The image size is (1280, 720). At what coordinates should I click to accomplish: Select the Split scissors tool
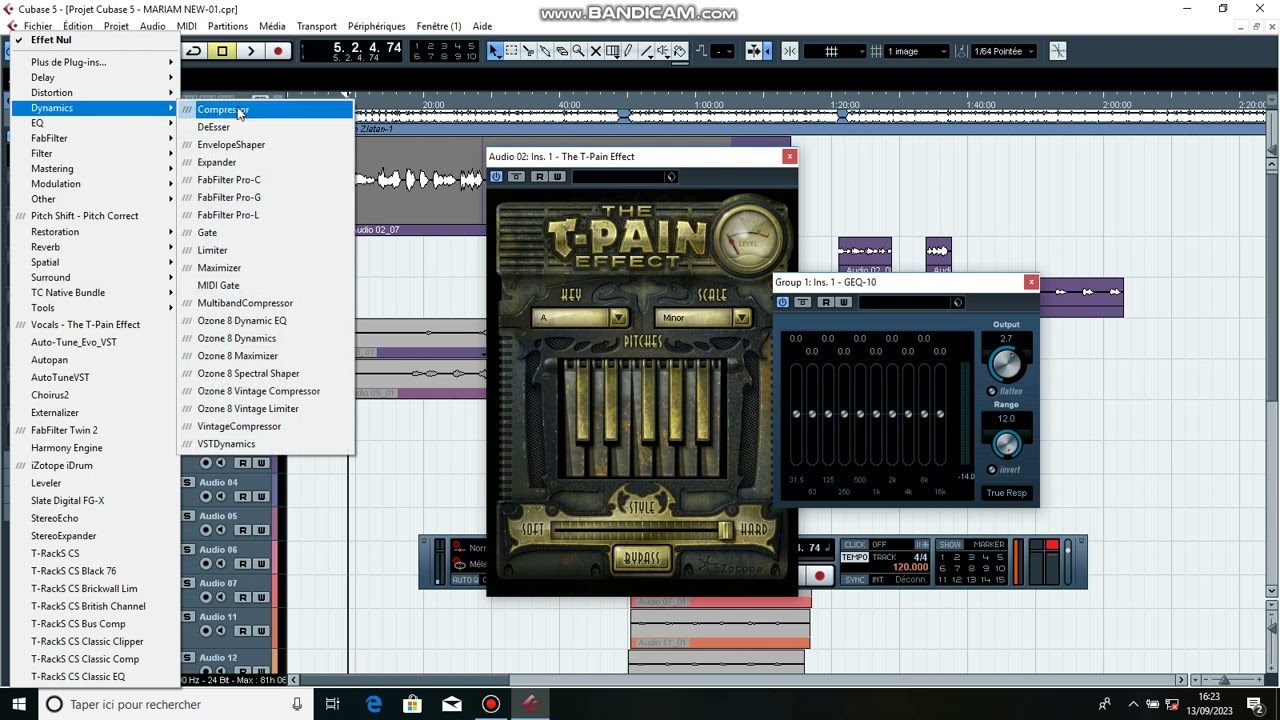tap(527, 51)
